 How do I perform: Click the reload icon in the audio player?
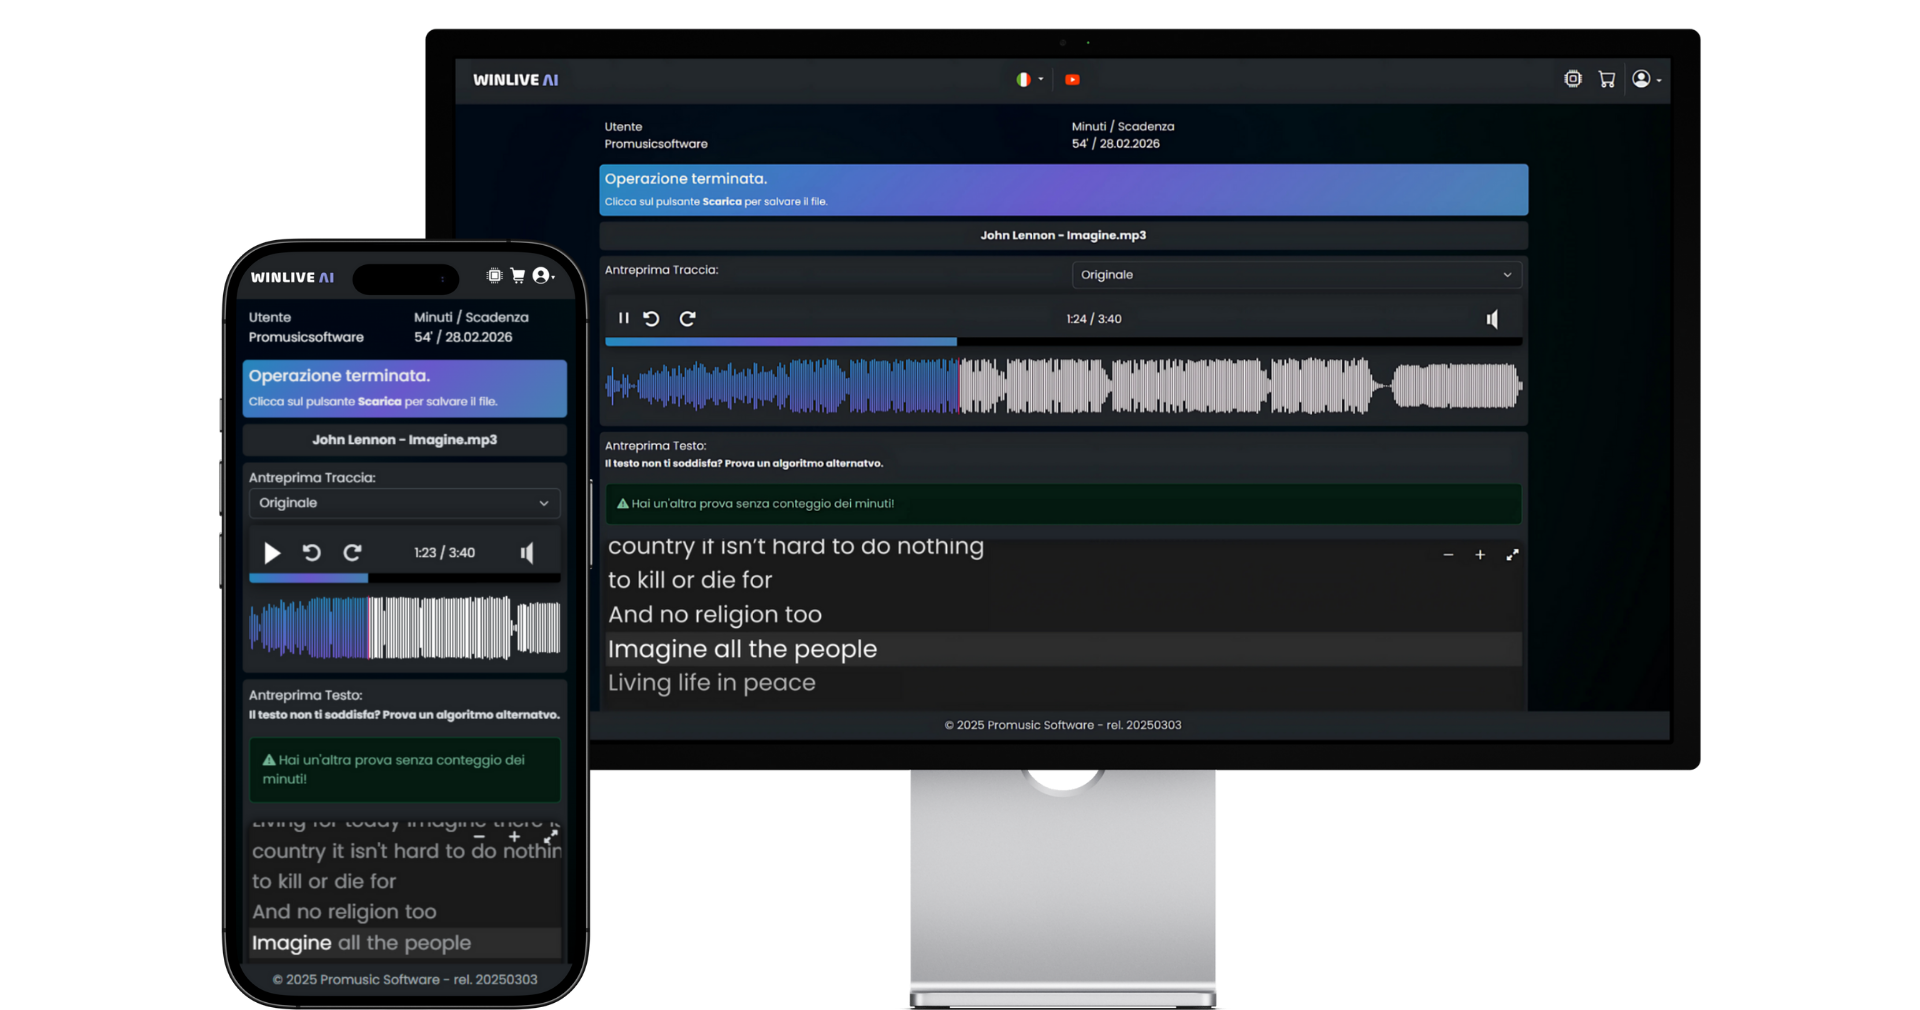688,318
